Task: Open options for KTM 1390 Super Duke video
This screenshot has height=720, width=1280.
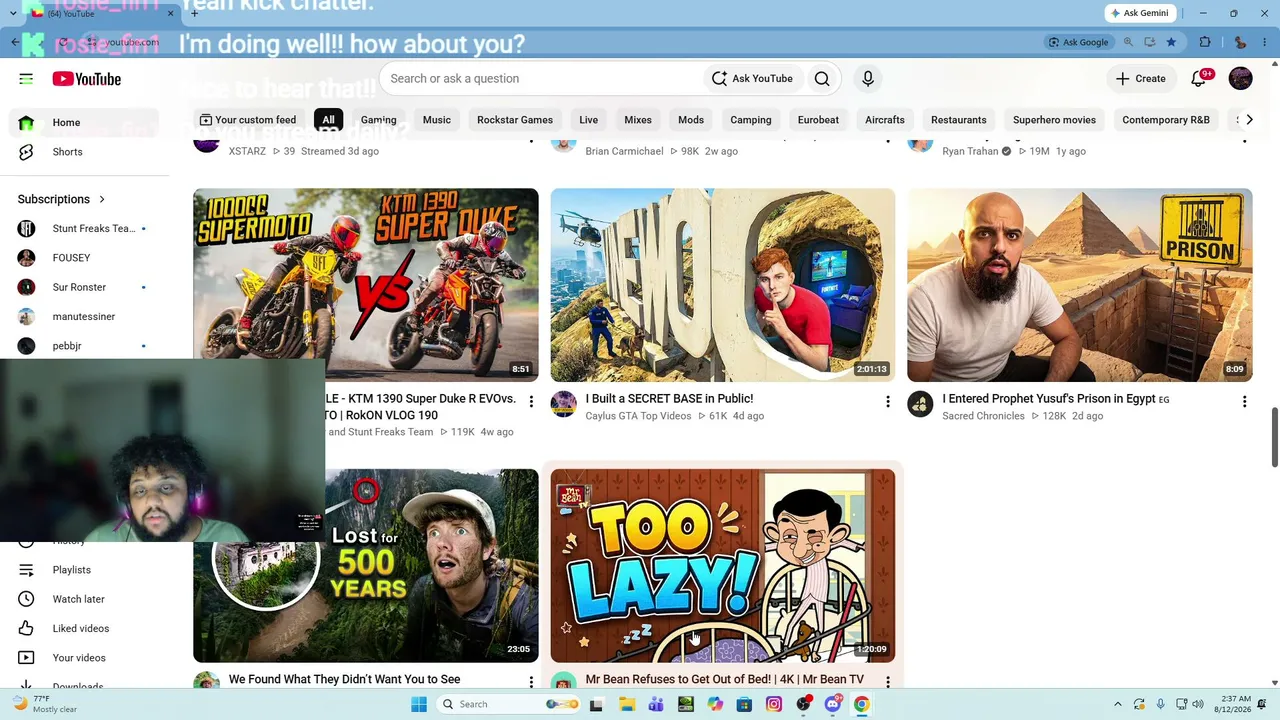Action: pyautogui.click(x=531, y=402)
